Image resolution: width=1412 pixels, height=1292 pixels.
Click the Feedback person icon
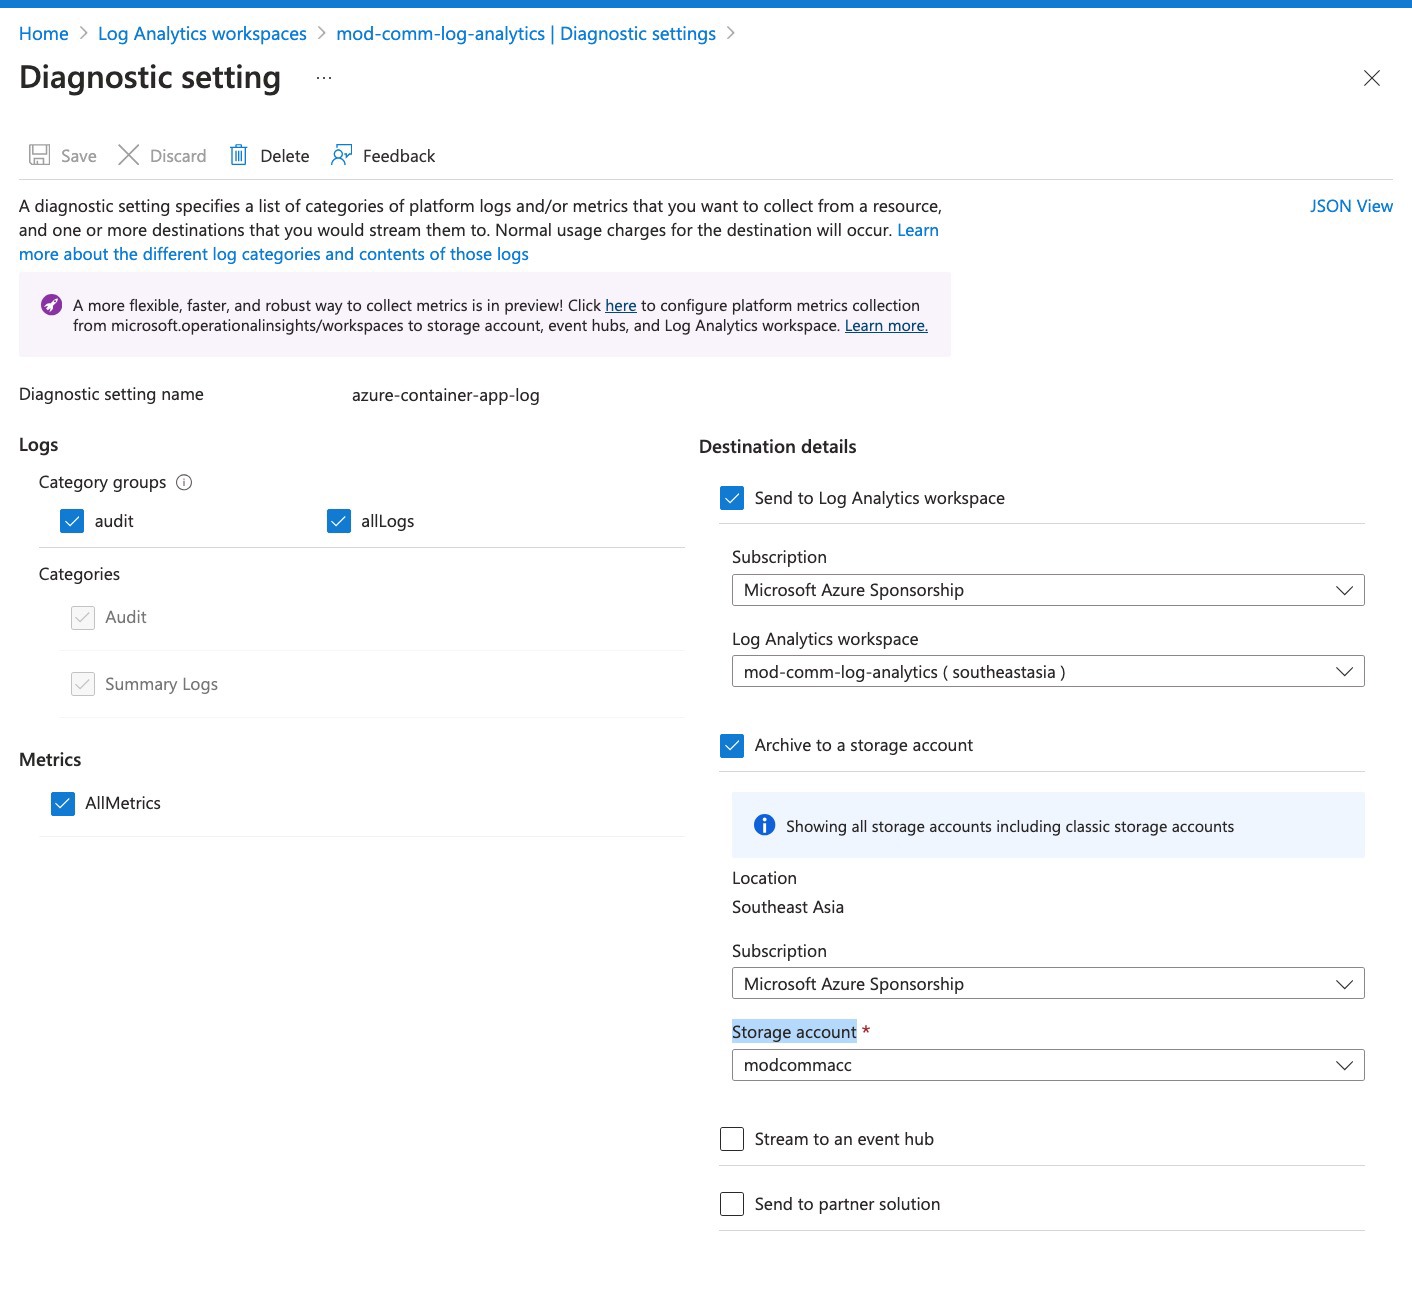pyautogui.click(x=341, y=155)
